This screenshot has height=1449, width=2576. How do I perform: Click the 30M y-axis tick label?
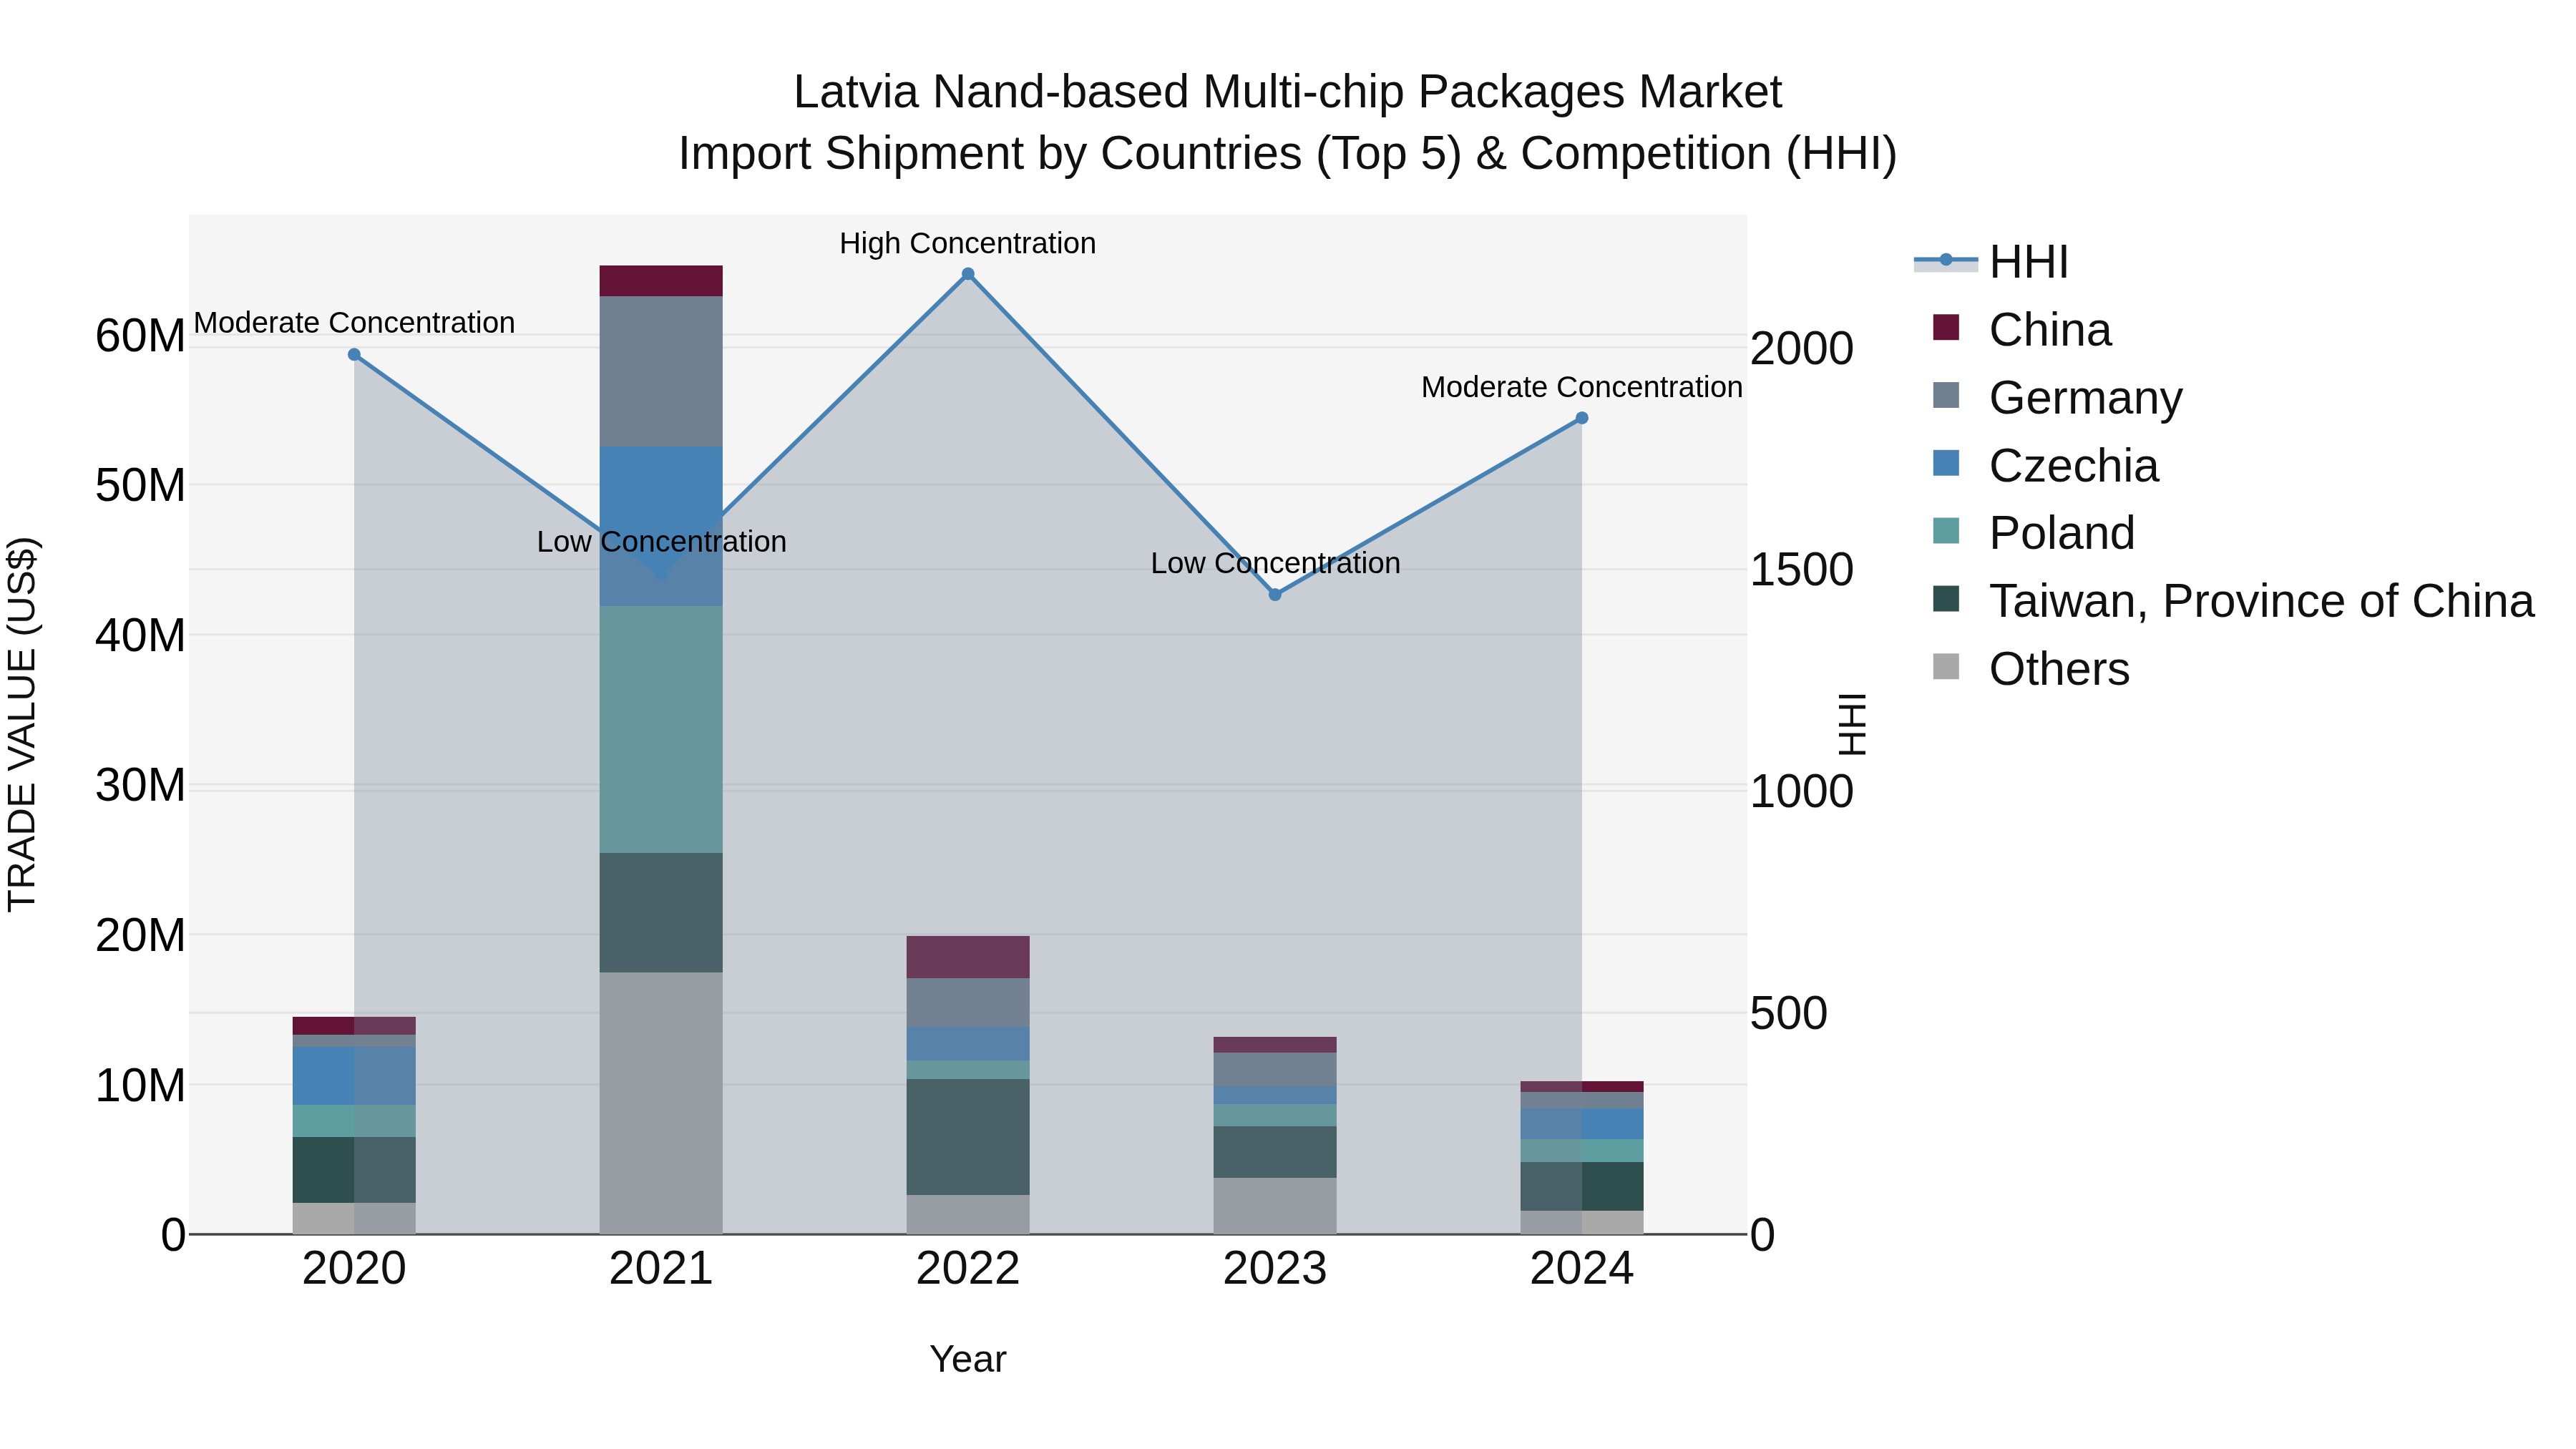pyautogui.click(x=140, y=786)
